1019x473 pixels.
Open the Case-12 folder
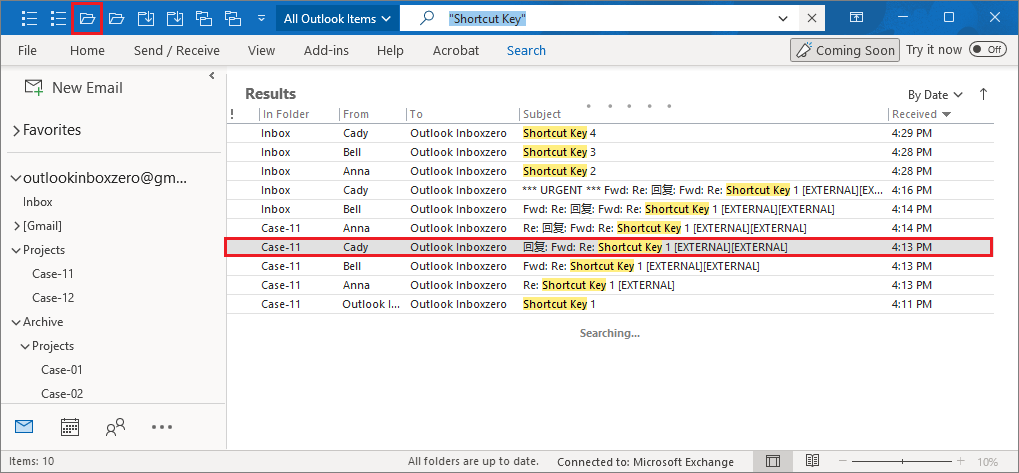click(x=53, y=297)
